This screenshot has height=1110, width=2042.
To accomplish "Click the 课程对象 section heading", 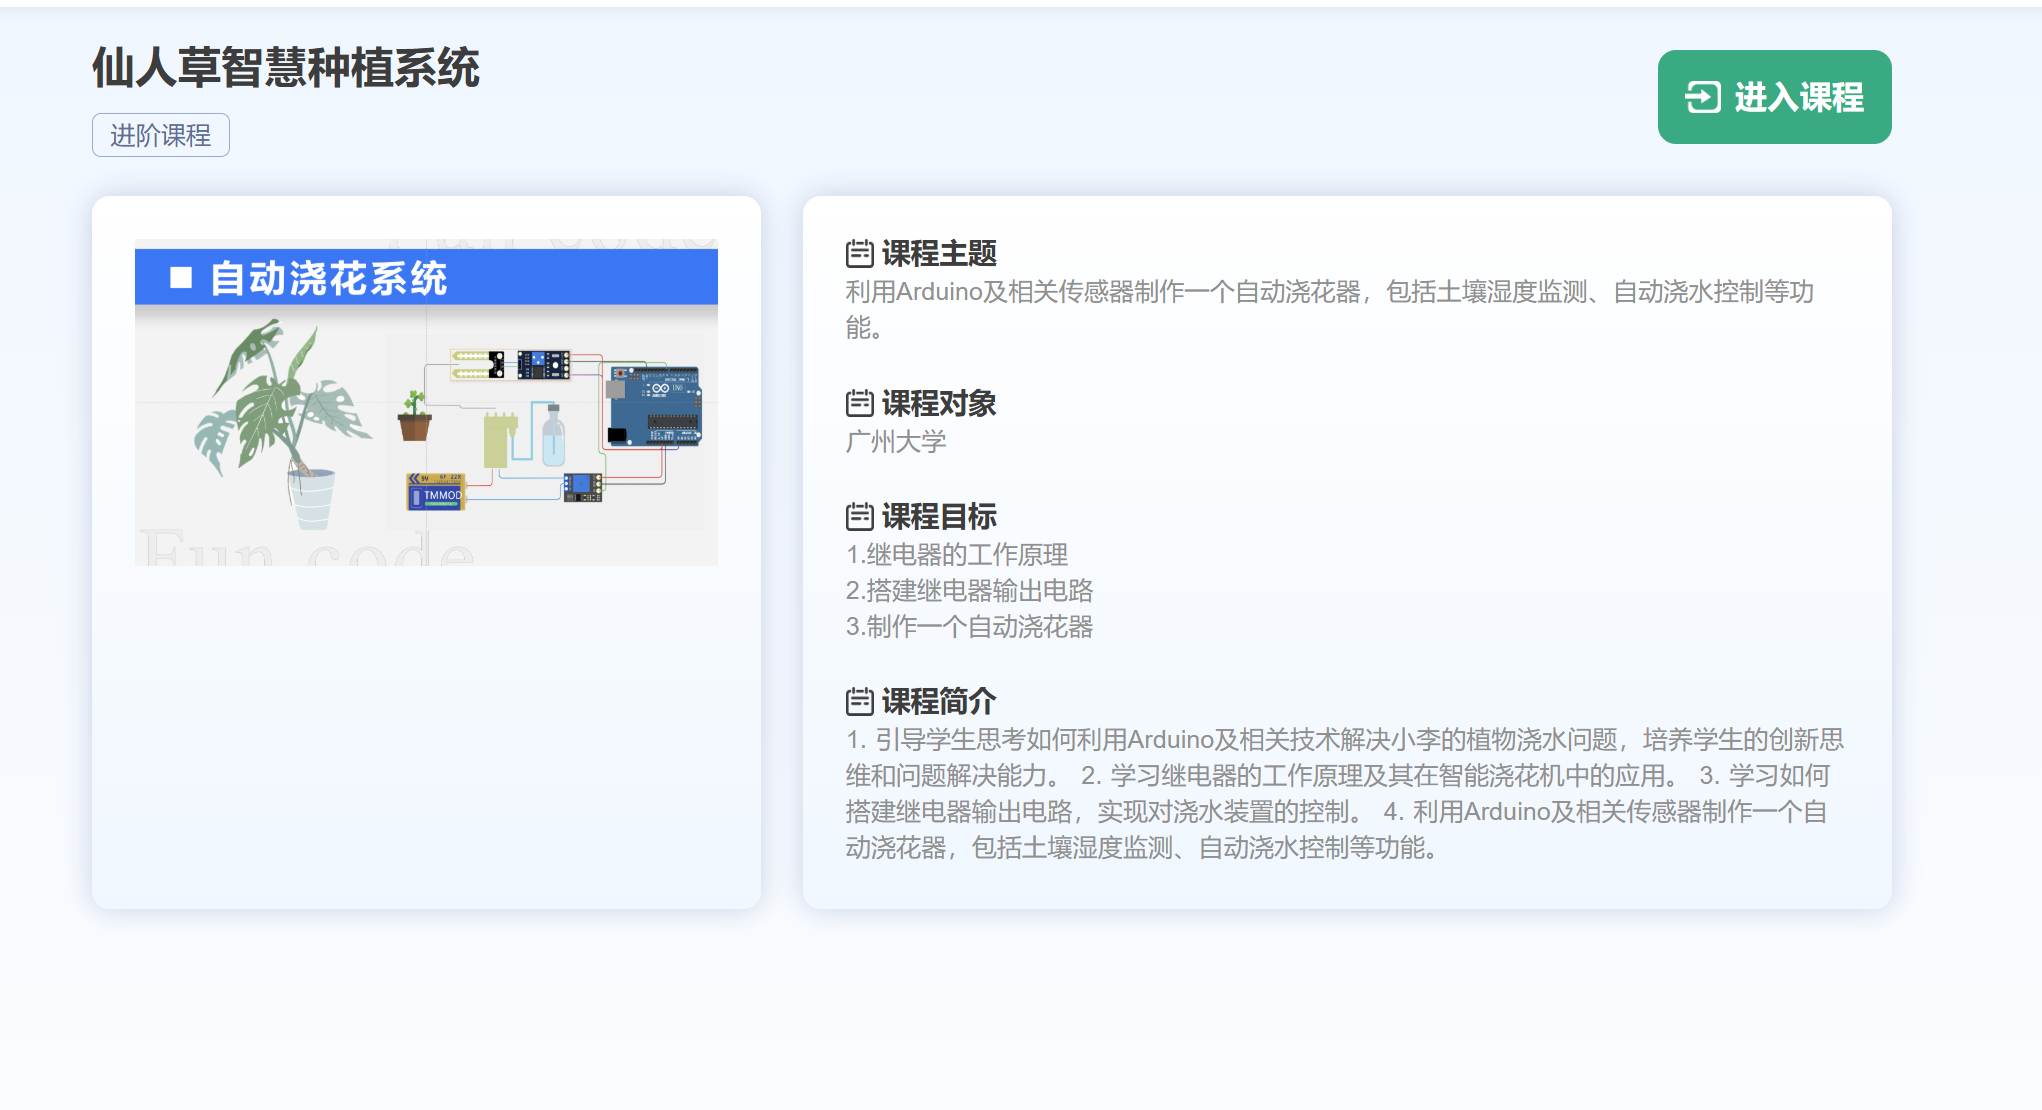I will click(938, 403).
